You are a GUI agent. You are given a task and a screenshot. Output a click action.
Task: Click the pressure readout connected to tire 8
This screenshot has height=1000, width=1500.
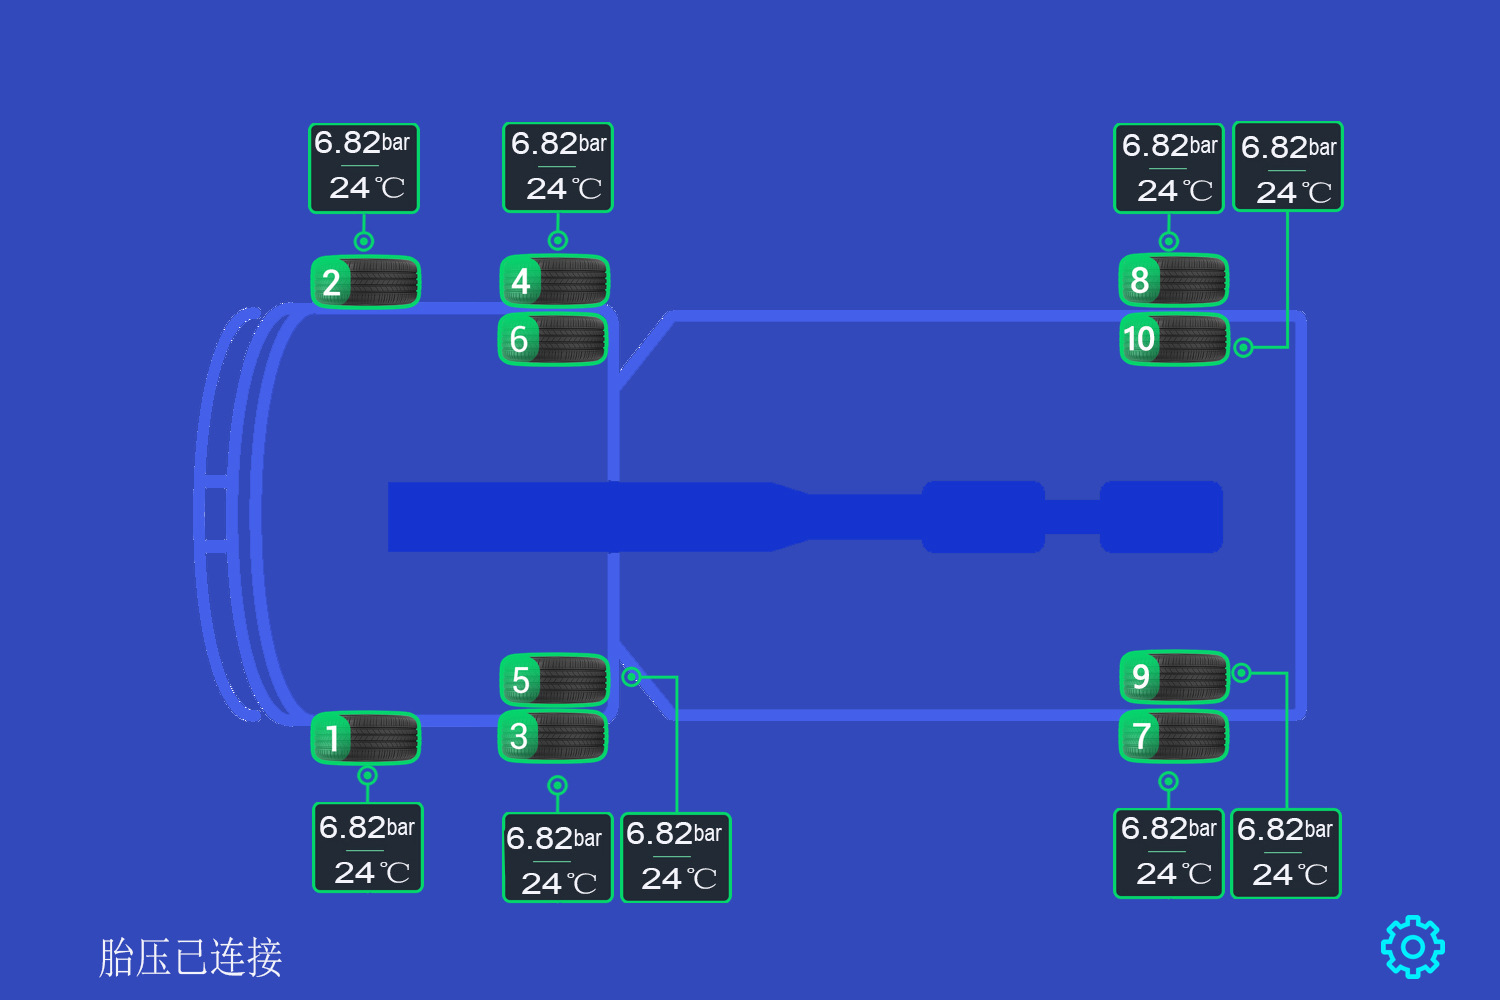pyautogui.click(x=1169, y=168)
